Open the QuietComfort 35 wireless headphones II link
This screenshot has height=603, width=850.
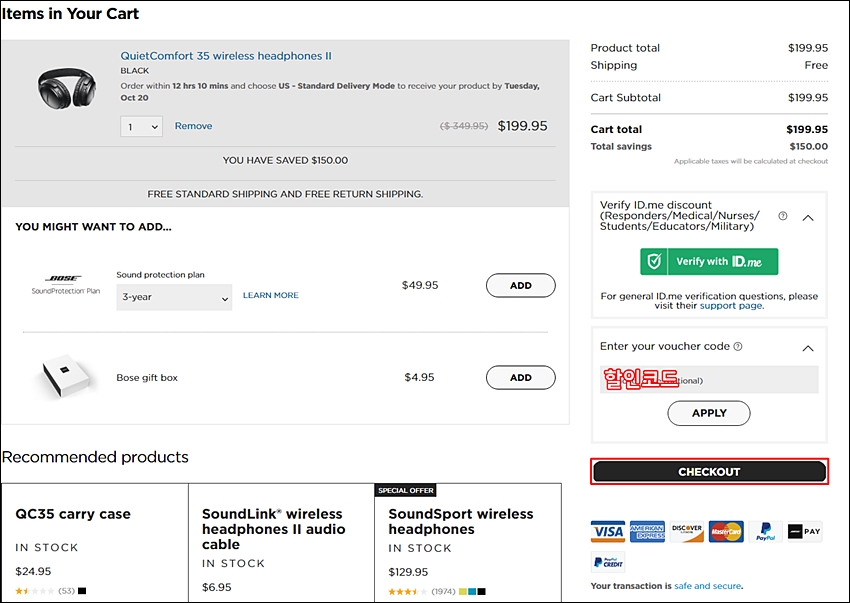pyautogui.click(x=226, y=56)
